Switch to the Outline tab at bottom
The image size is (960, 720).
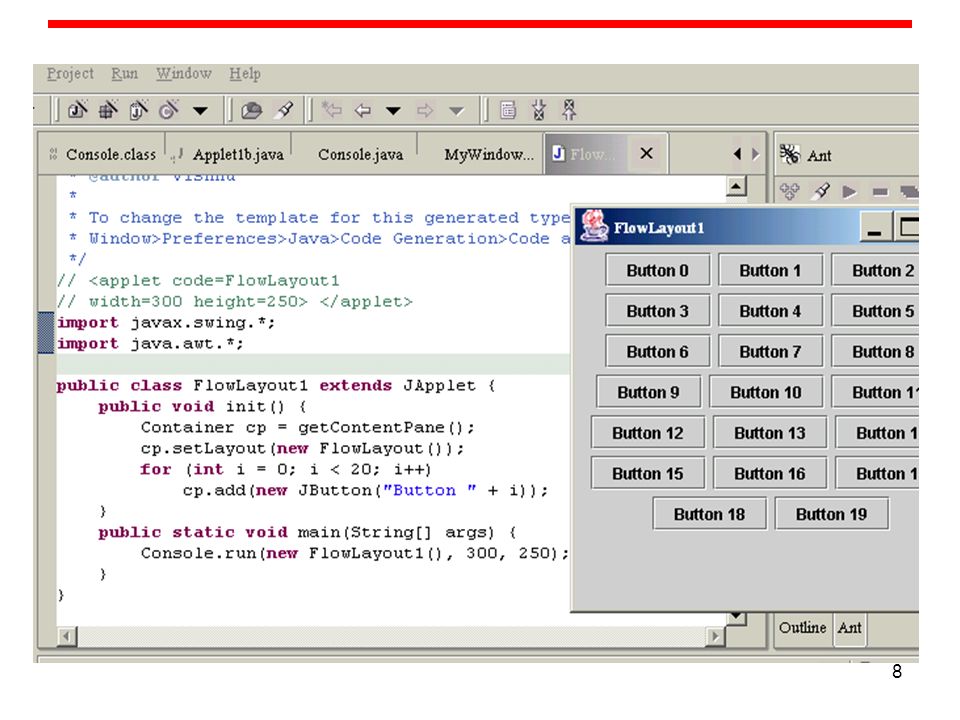803,628
